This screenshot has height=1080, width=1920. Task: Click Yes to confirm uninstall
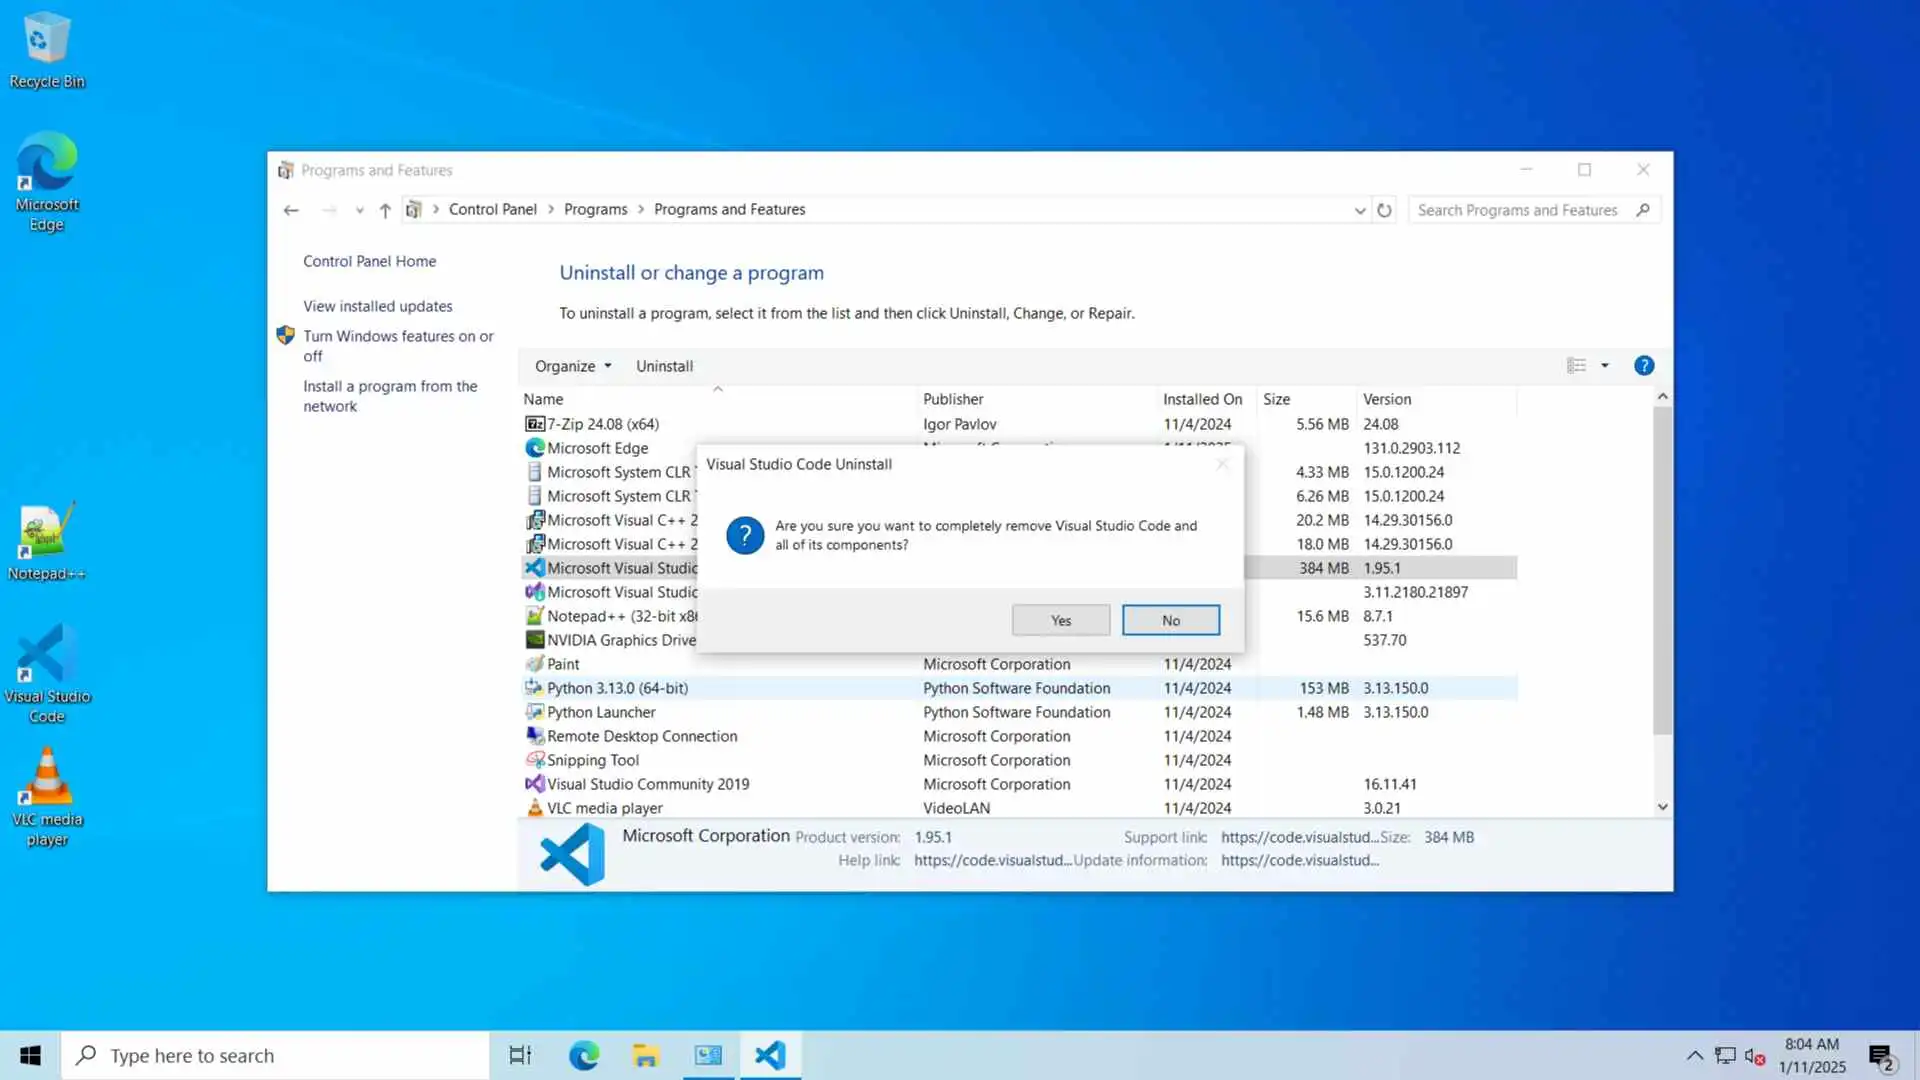coord(1060,620)
